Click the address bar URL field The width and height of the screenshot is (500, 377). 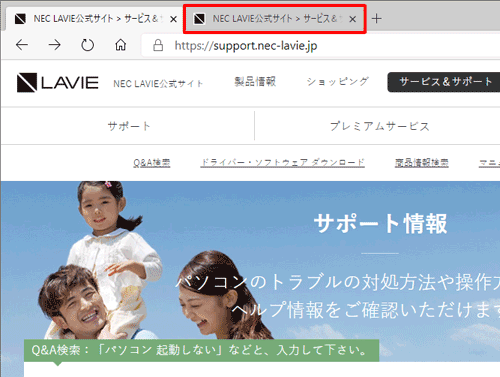click(320, 45)
